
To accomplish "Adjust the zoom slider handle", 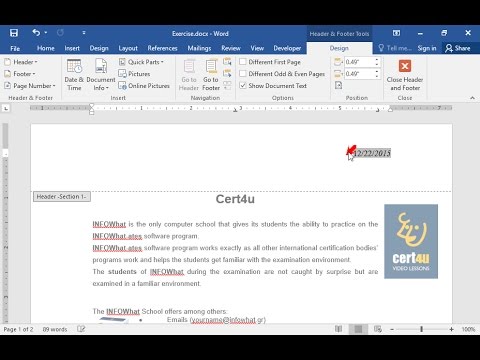I will tap(421, 329).
